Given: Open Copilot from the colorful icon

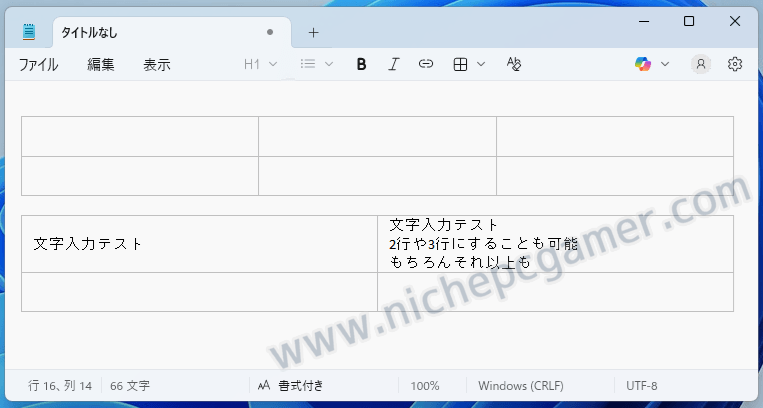Looking at the screenshot, I should (x=643, y=64).
